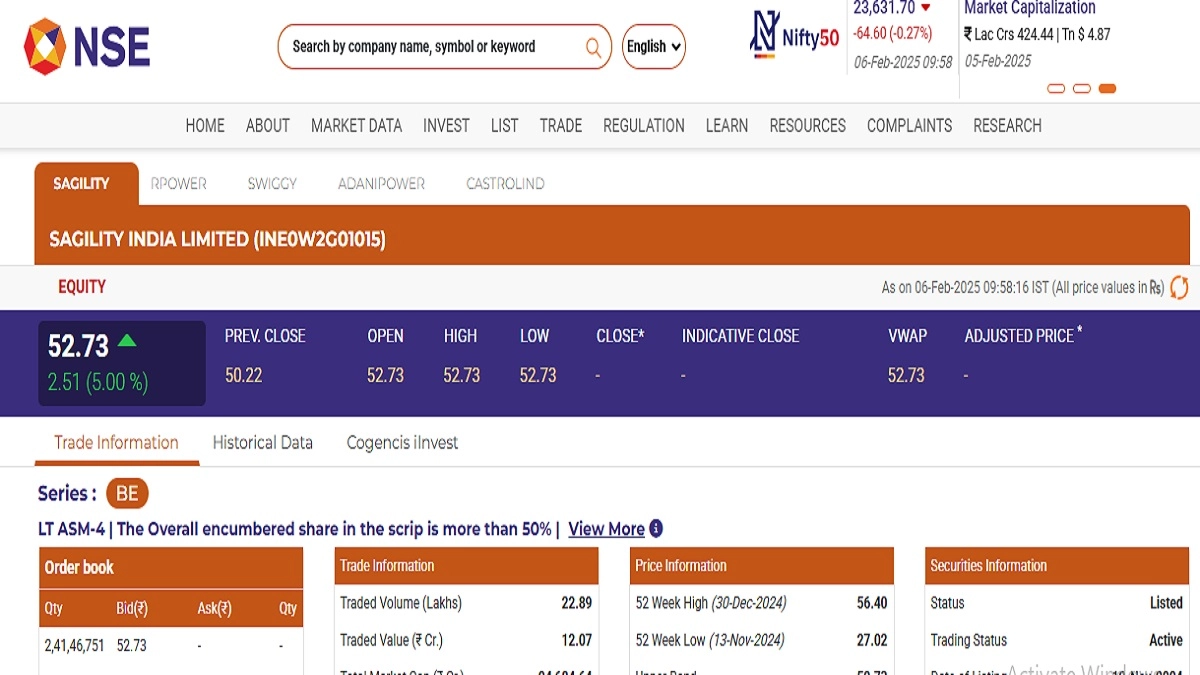Expand the MARKET DATA menu

coord(356,126)
